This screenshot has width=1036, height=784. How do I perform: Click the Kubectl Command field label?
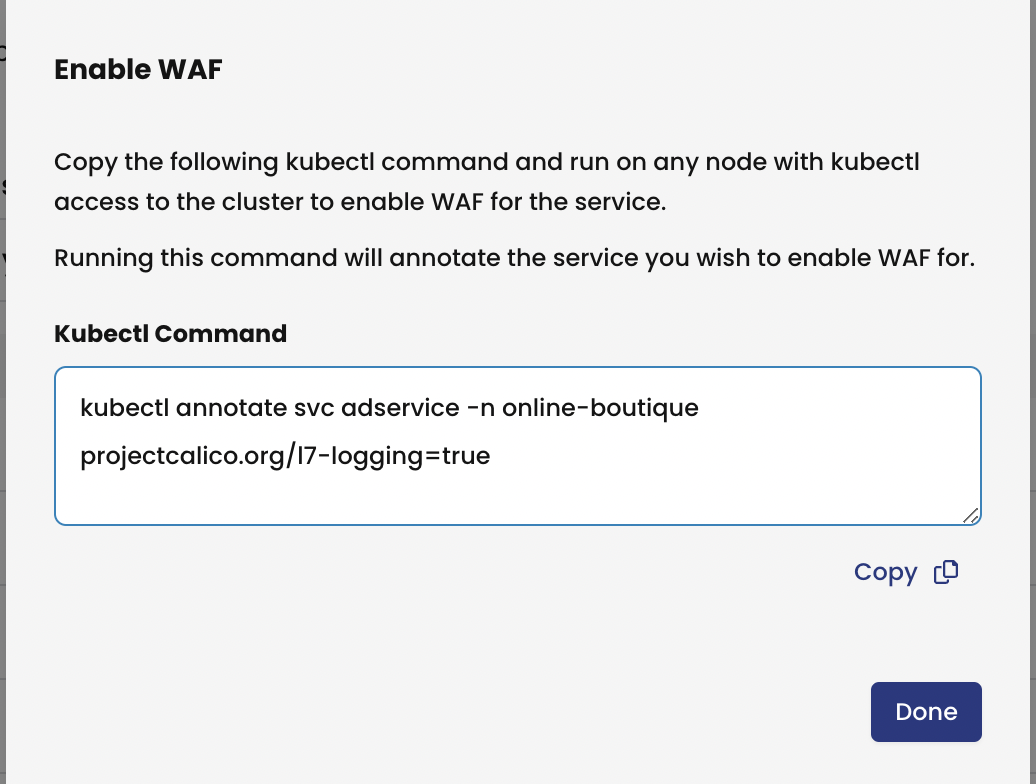click(x=171, y=333)
